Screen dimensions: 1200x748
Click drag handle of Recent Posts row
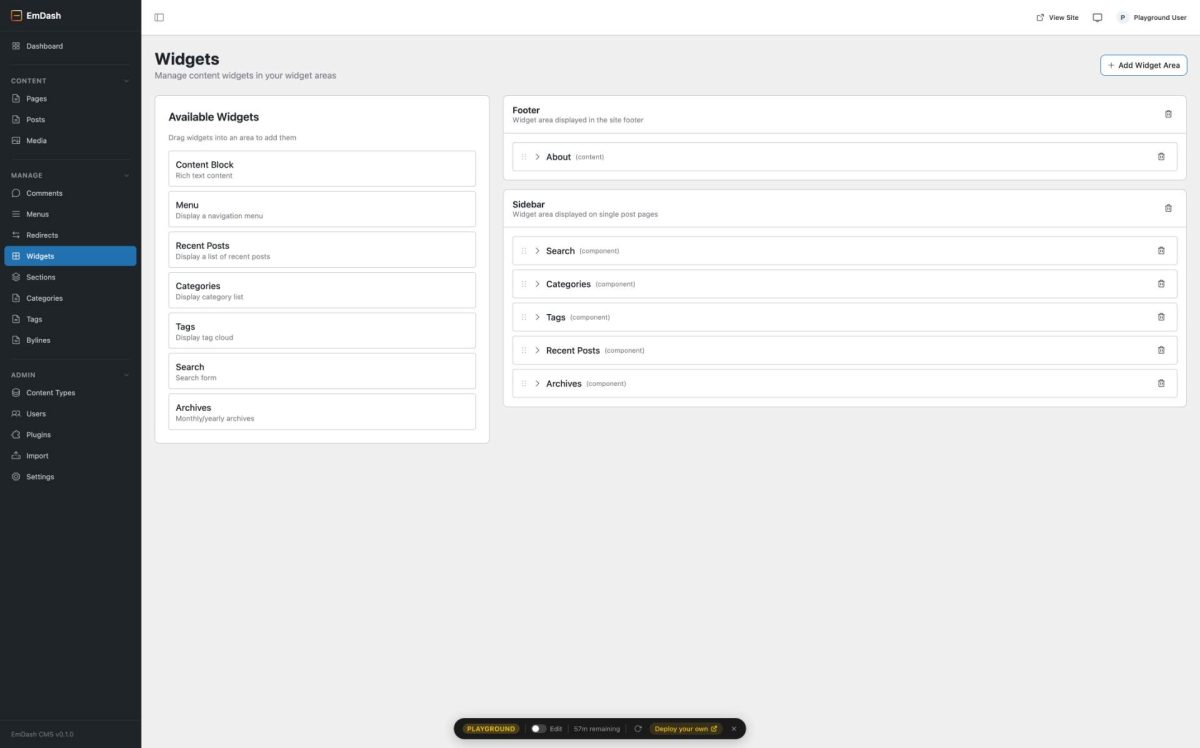click(x=524, y=350)
